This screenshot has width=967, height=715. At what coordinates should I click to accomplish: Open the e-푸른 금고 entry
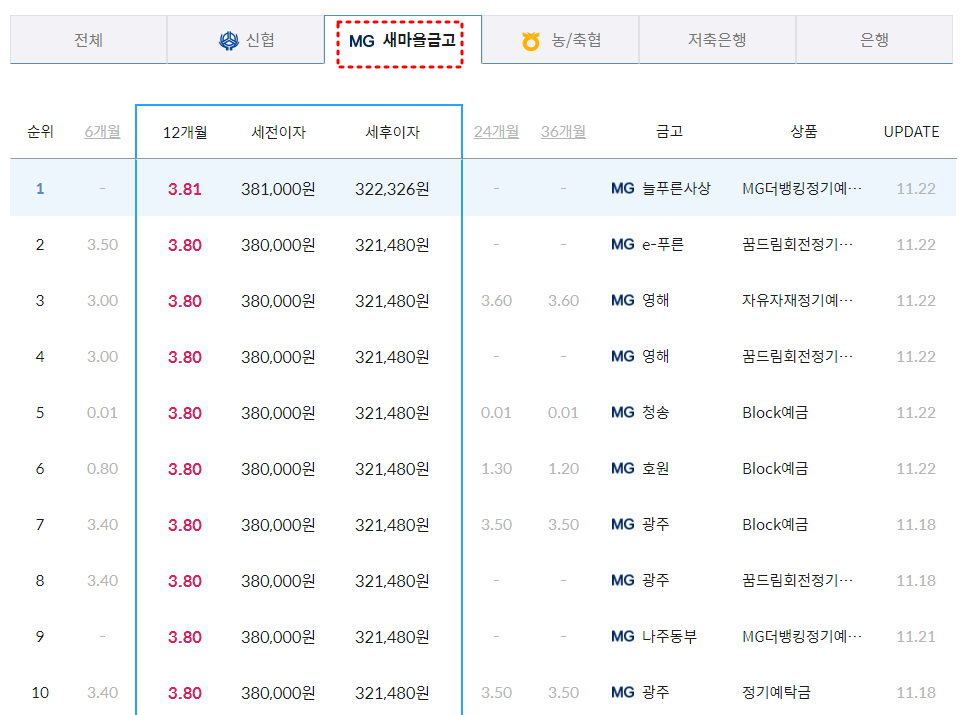tap(663, 244)
